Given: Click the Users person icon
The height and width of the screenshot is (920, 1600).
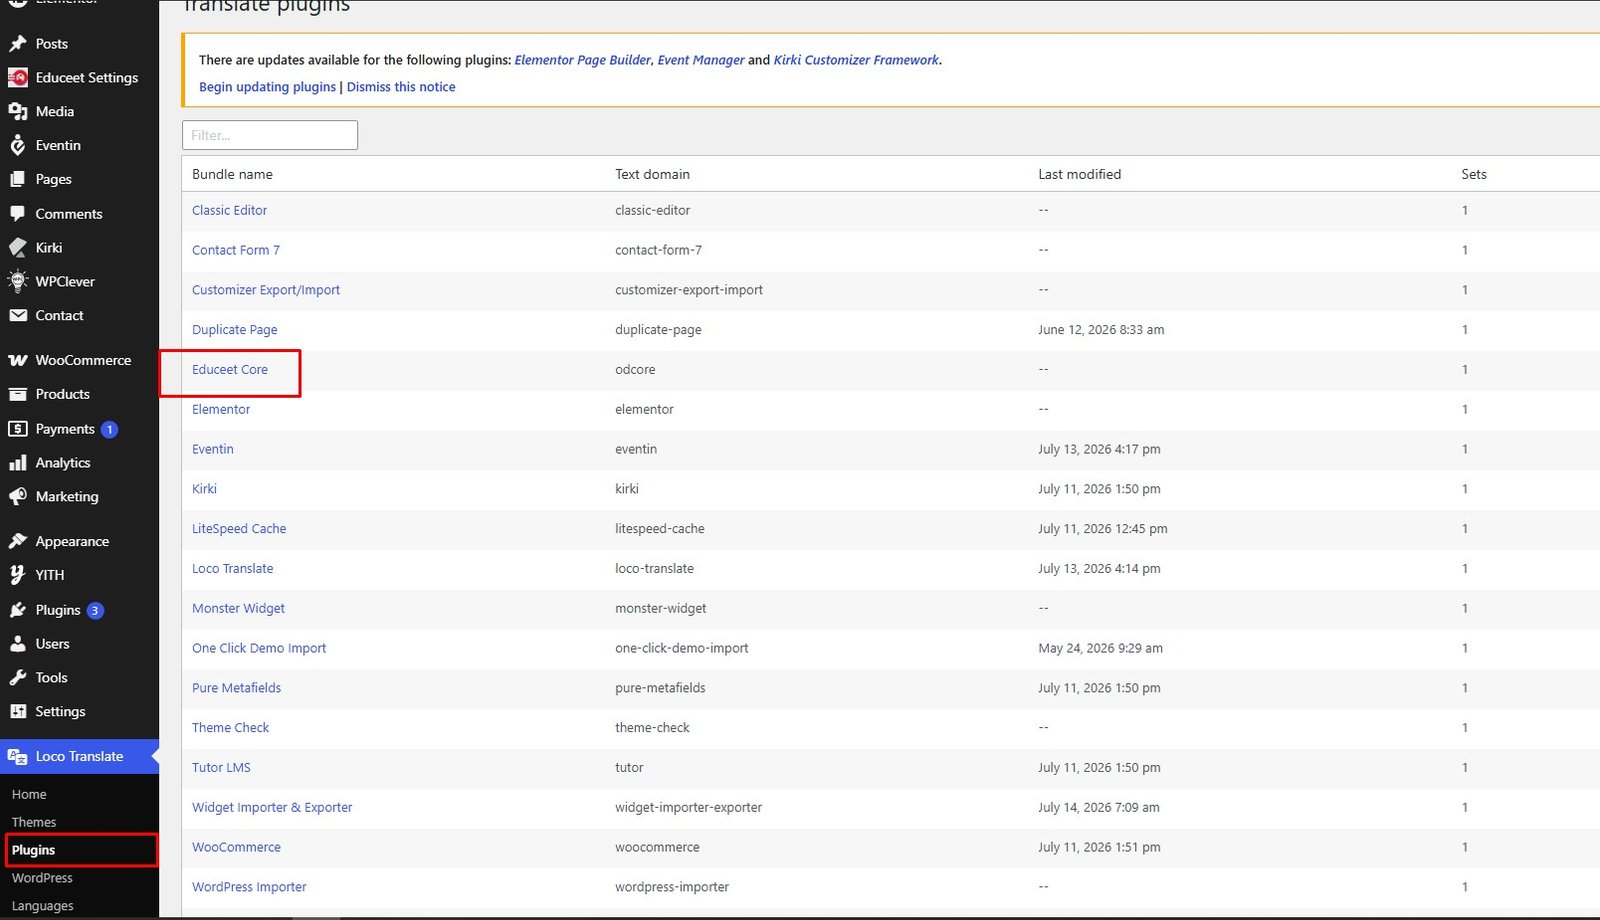Looking at the screenshot, I should [17, 644].
